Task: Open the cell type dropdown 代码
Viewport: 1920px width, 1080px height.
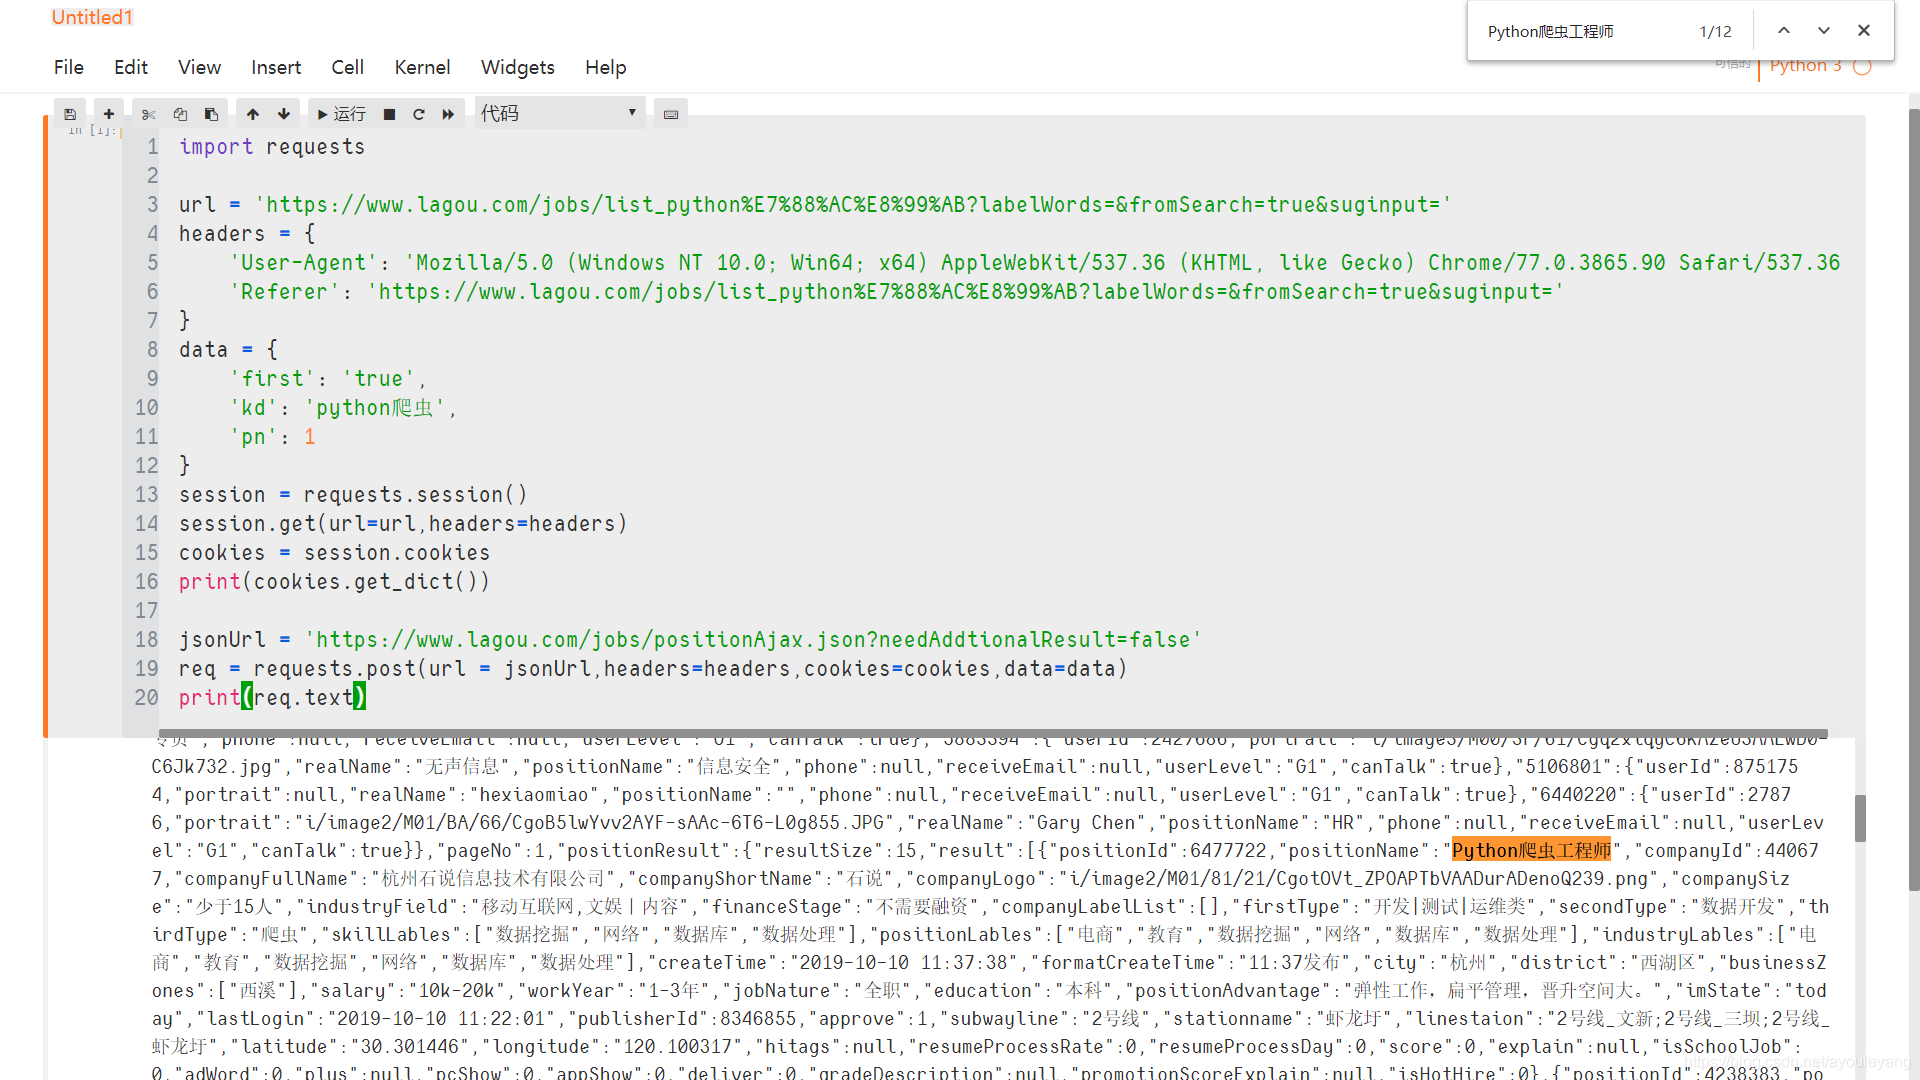Action: pyautogui.click(x=560, y=113)
